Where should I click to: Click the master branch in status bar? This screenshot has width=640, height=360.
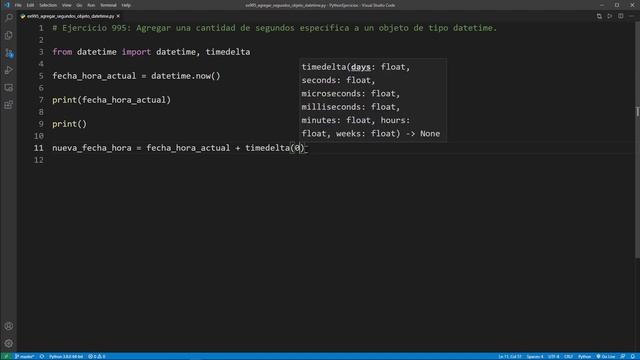24,356
